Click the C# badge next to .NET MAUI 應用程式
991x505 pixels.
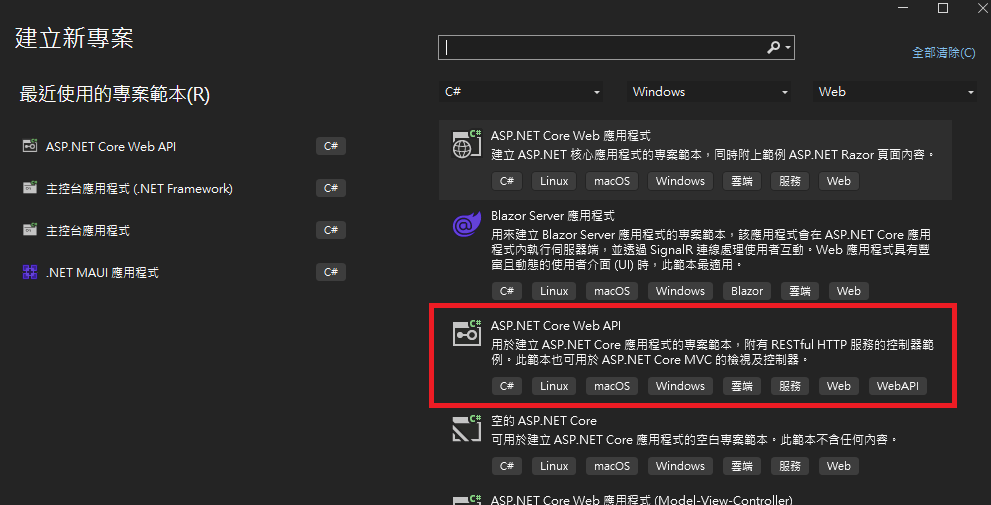[331, 272]
